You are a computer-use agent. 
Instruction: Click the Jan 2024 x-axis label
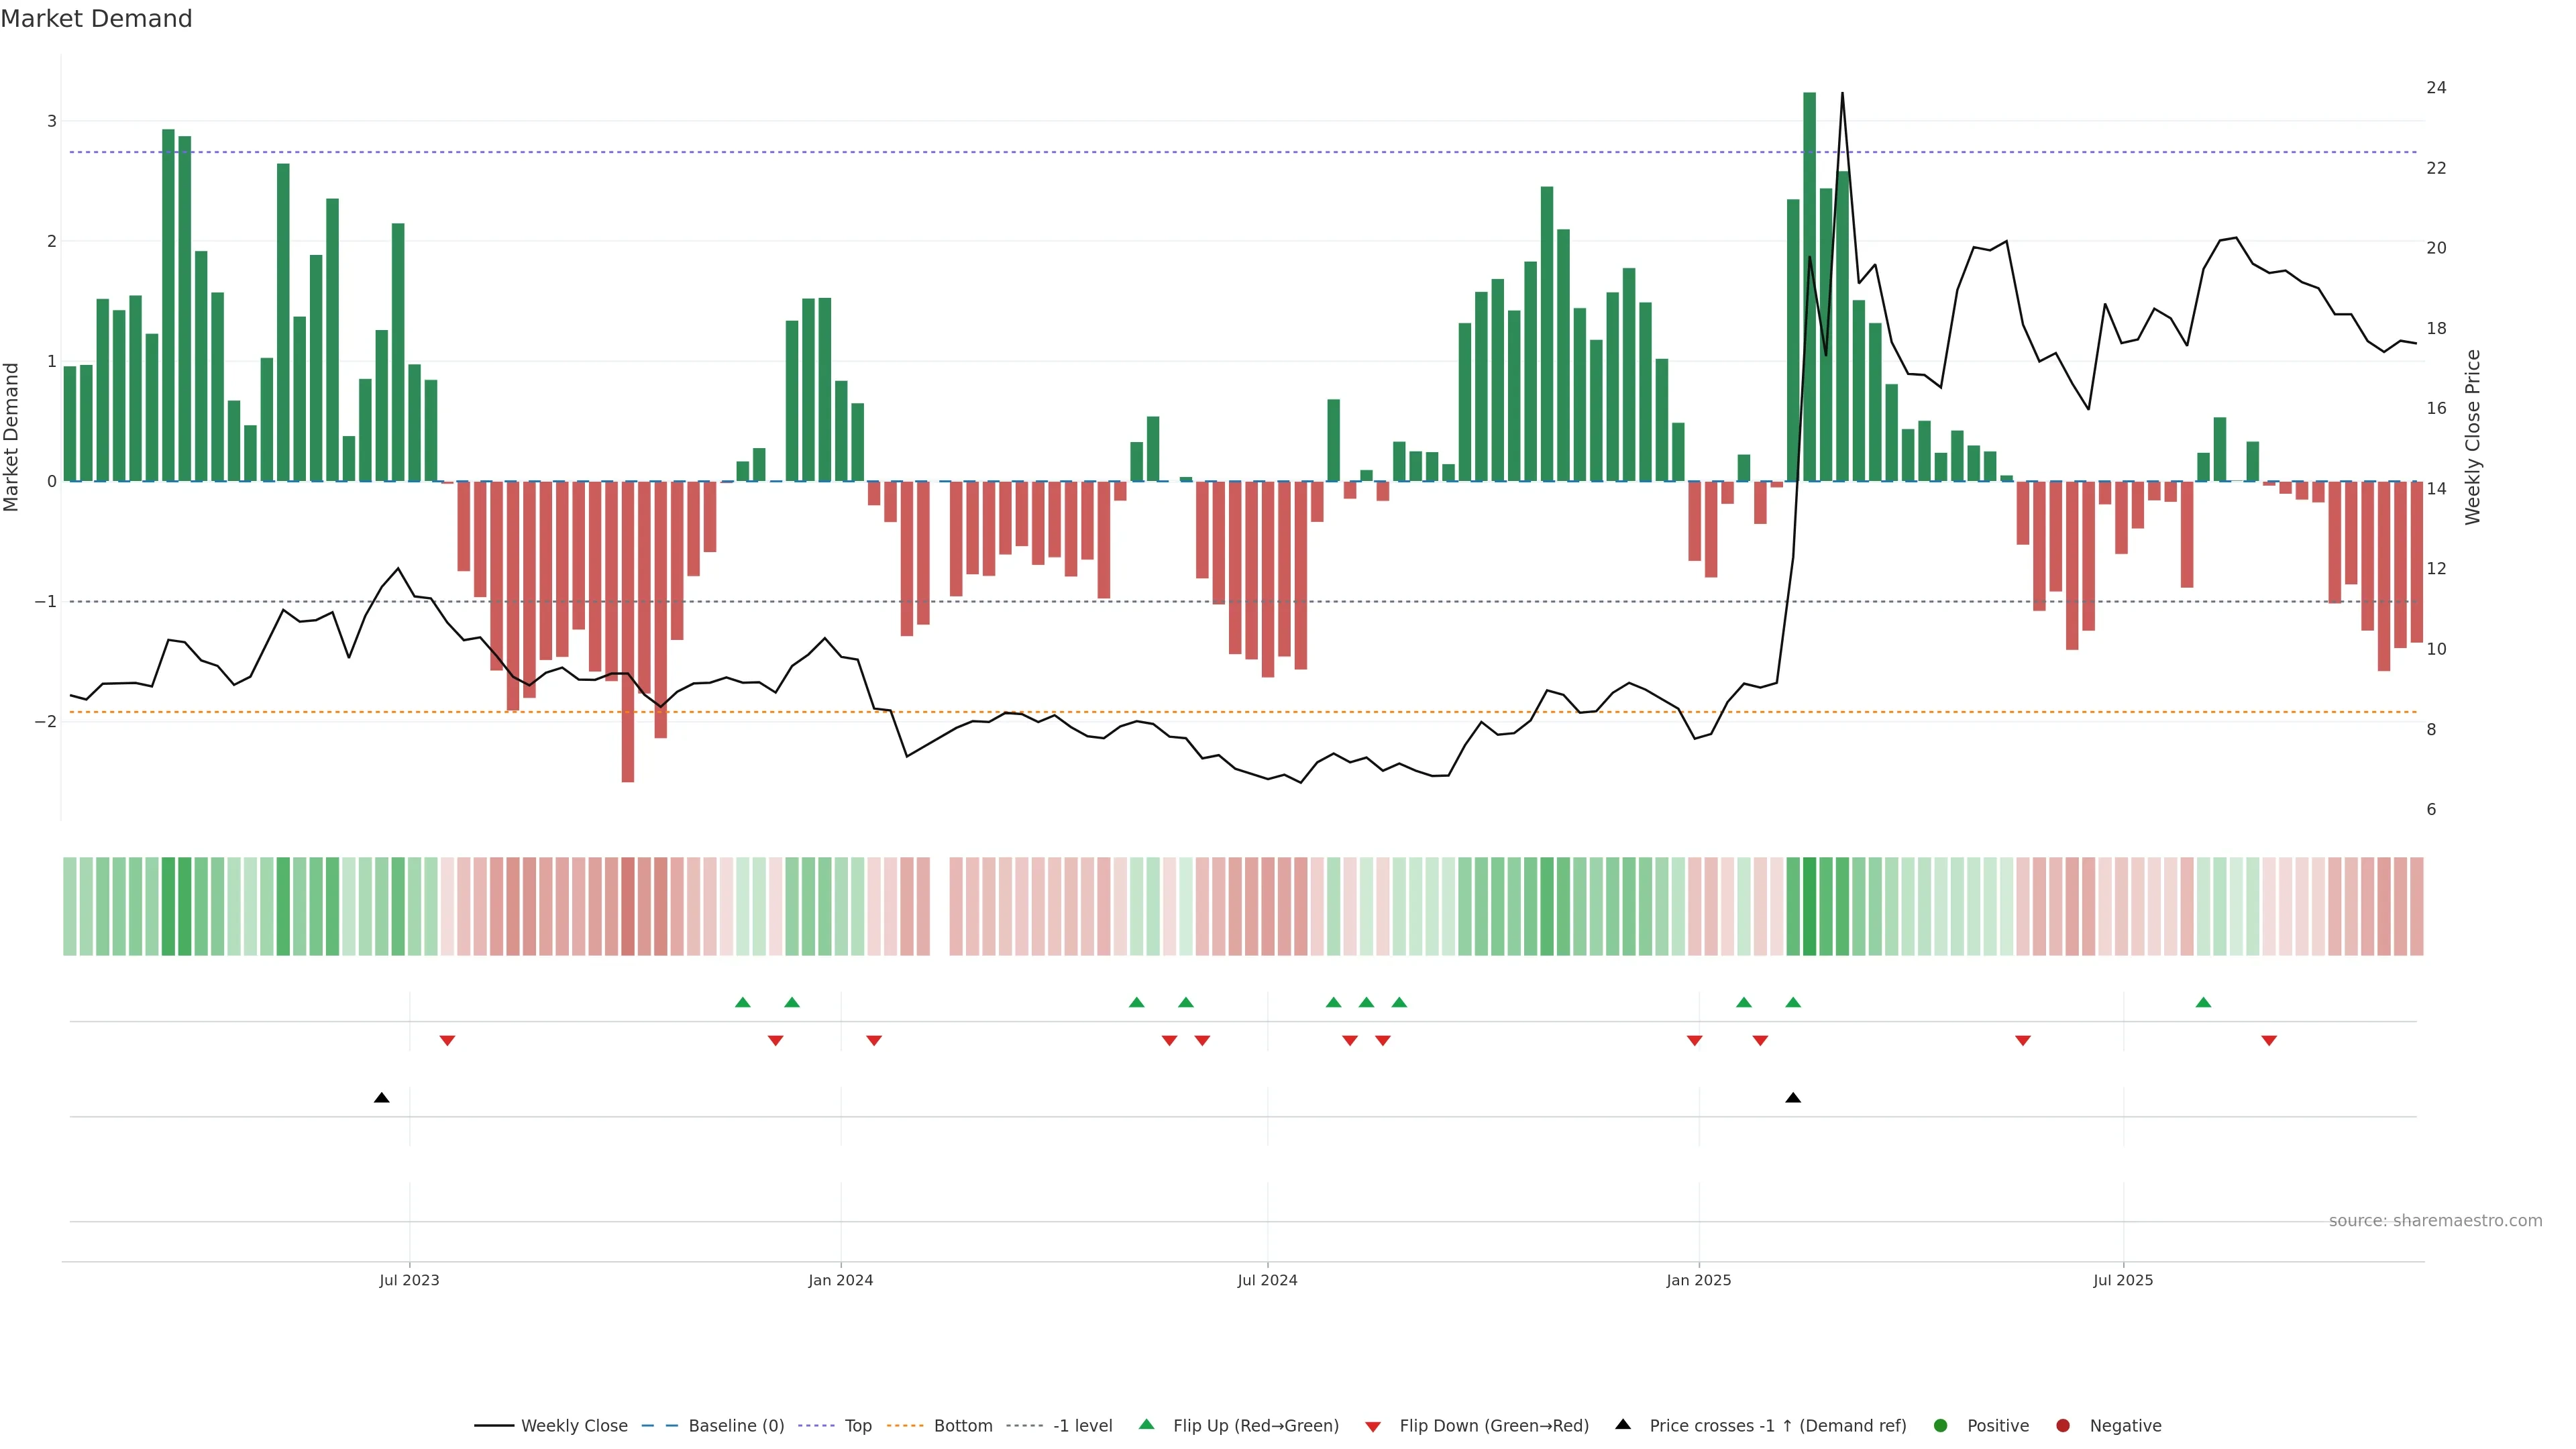click(x=840, y=1281)
